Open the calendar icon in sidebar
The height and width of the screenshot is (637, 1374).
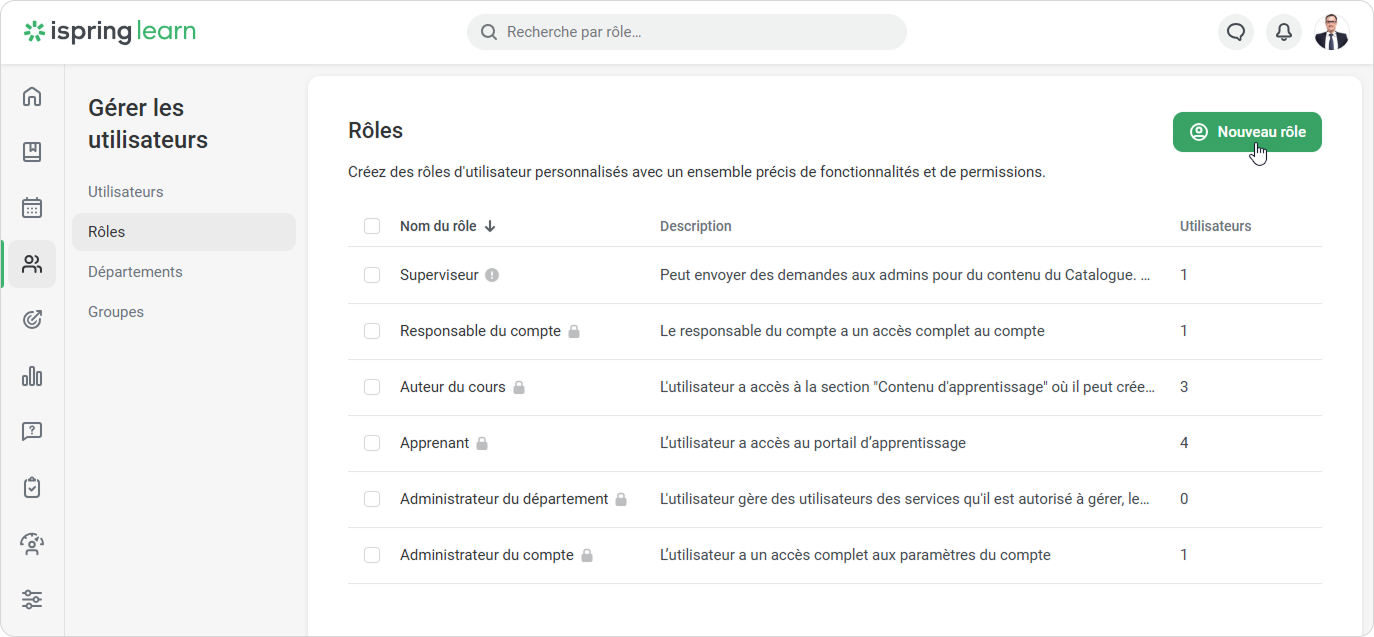click(32, 208)
